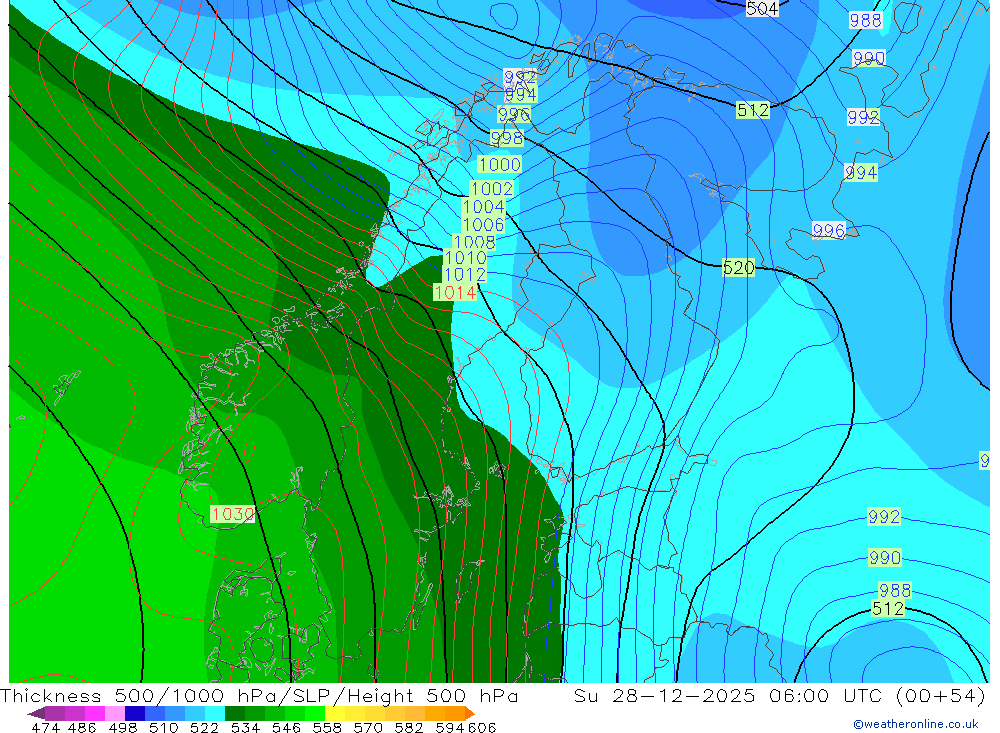
Task: Pick the yellow 558 legend color swatch
Action: click(335, 713)
